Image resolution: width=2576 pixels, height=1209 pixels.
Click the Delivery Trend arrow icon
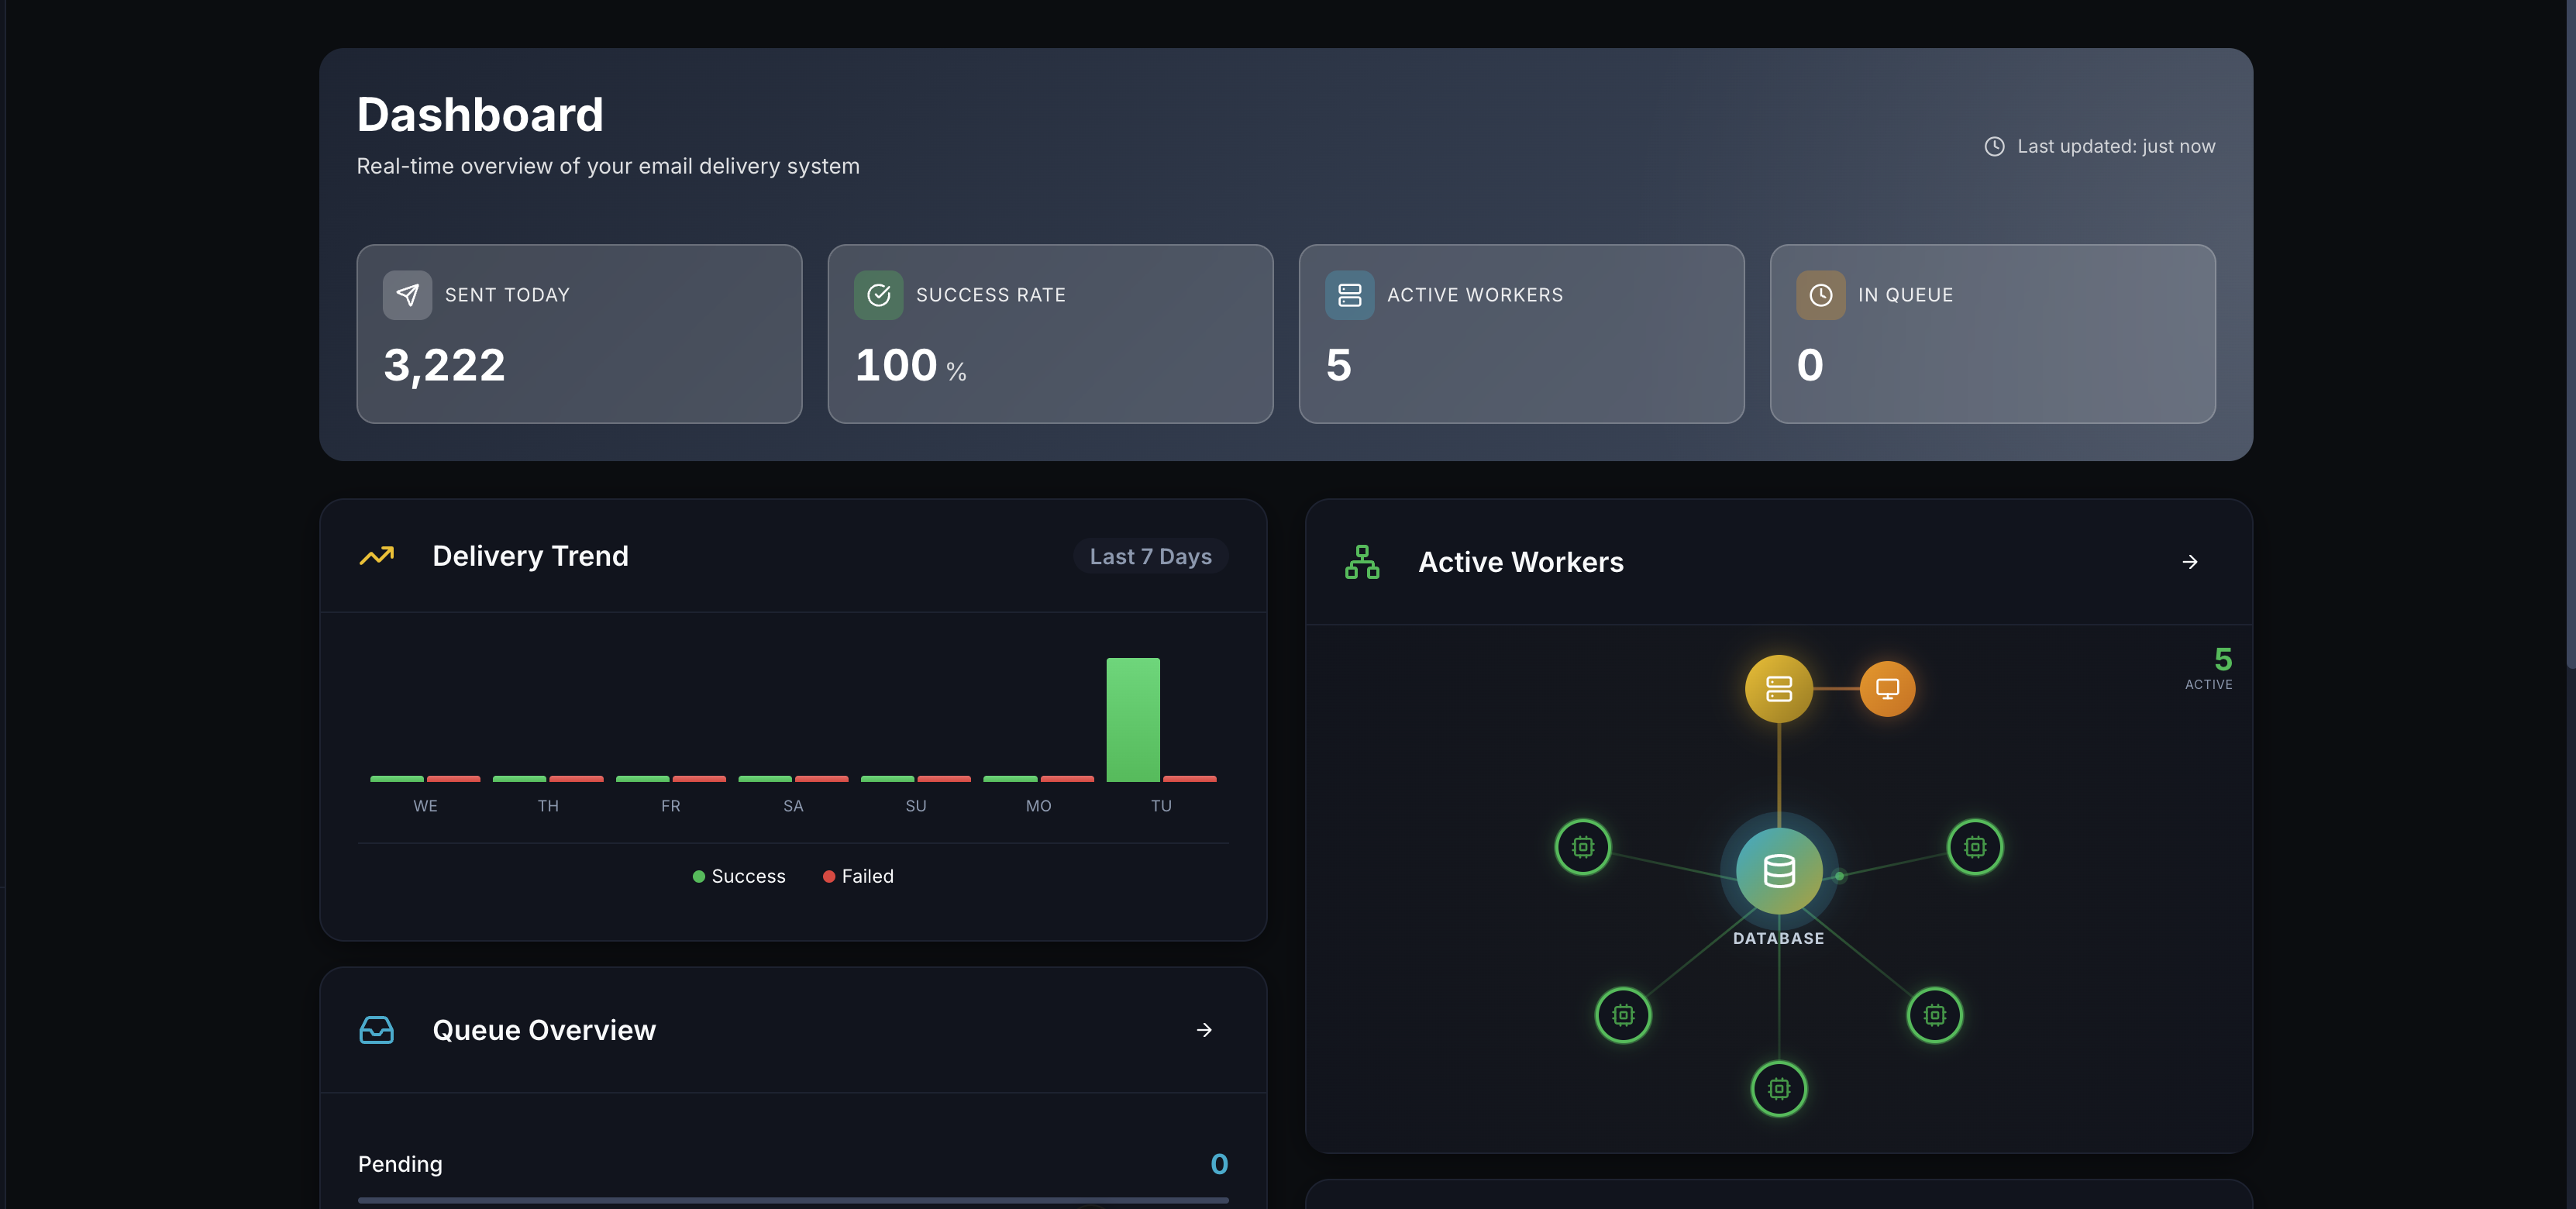pyautogui.click(x=377, y=556)
